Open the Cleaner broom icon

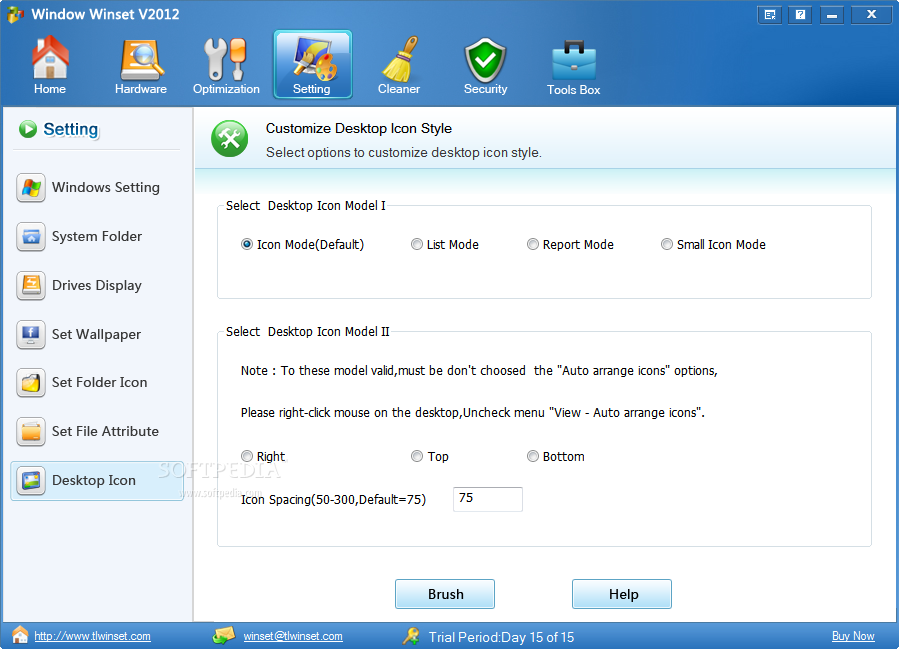[x=400, y=58]
